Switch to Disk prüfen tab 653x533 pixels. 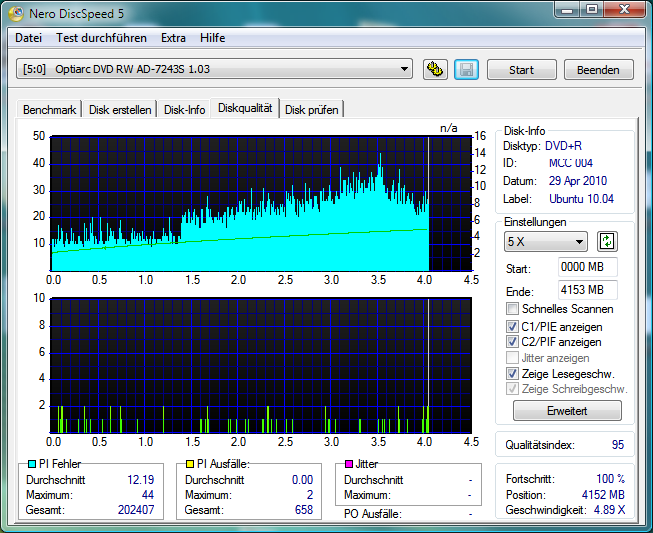[x=312, y=110]
